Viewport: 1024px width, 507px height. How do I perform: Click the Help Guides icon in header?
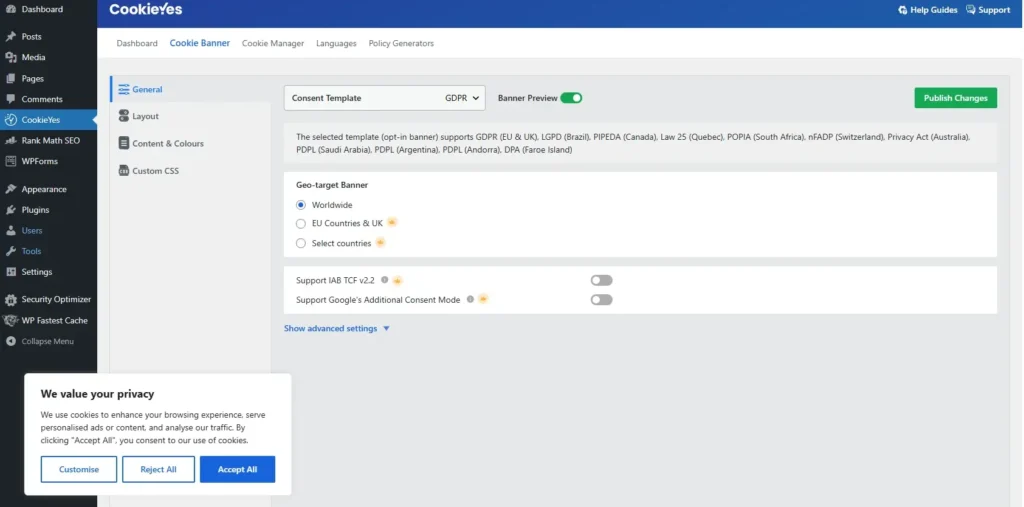click(x=903, y=10)
